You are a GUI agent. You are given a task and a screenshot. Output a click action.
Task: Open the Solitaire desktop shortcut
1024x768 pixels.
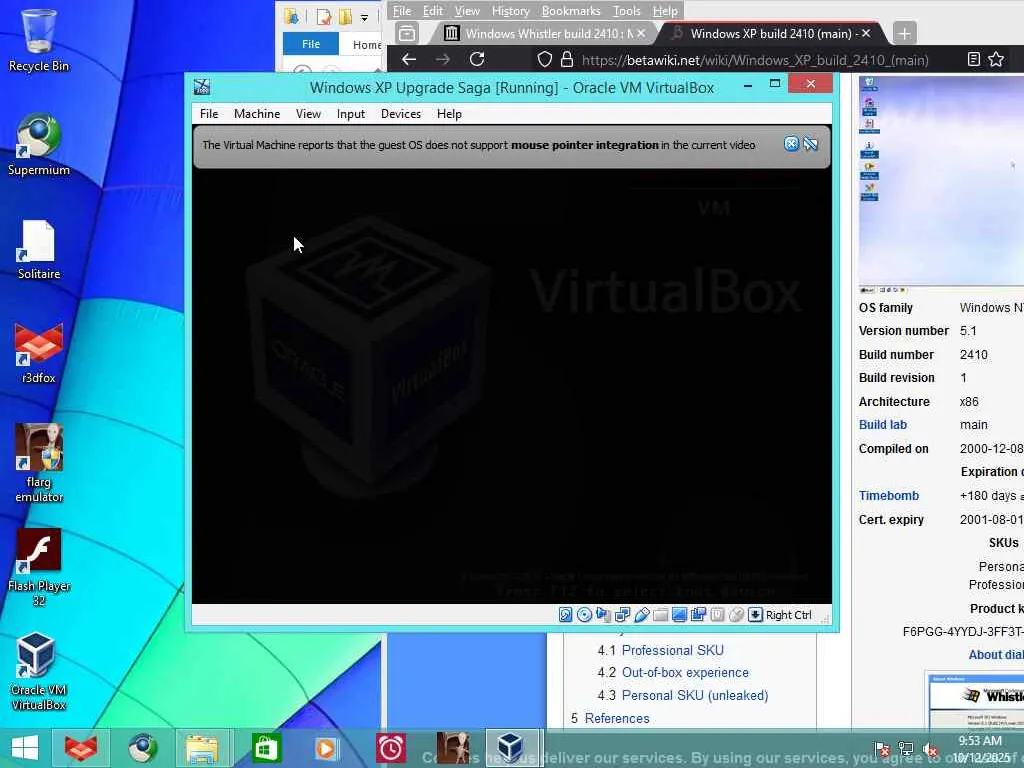tap(39, 249)
